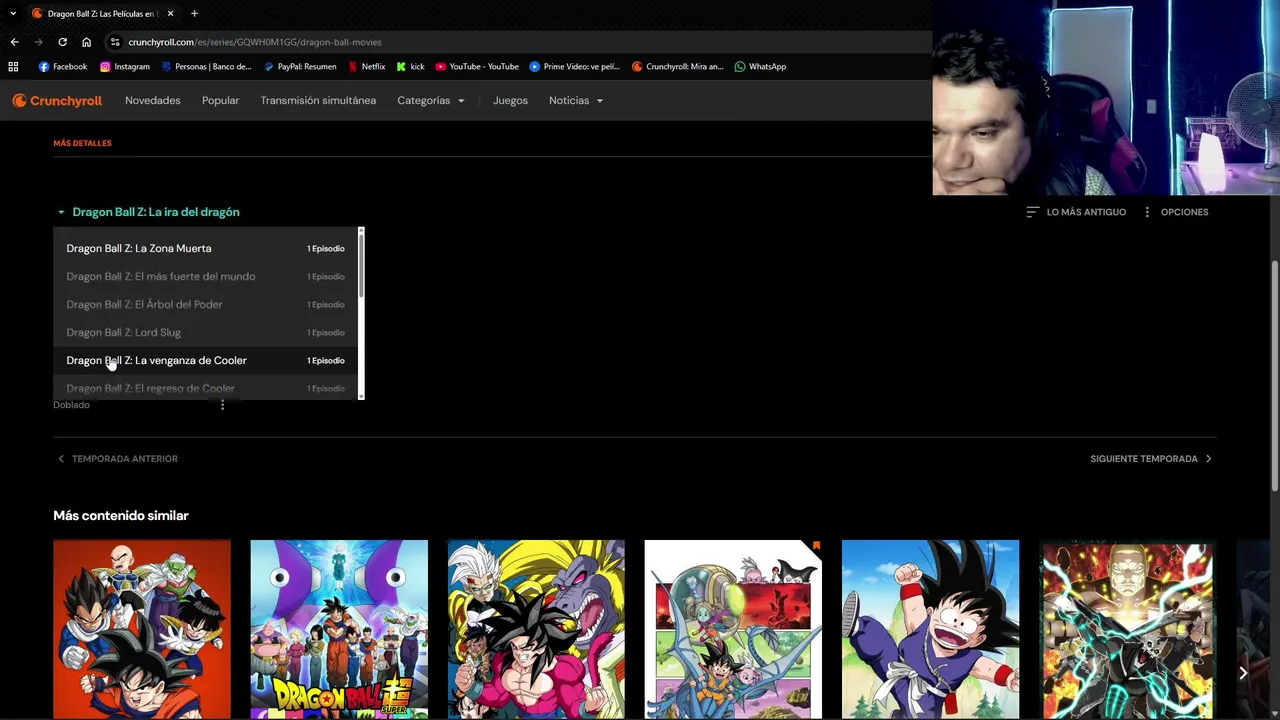Close the Dragon Ball Z browser tab
1280x720 pixels.
[x=171, y=14]
